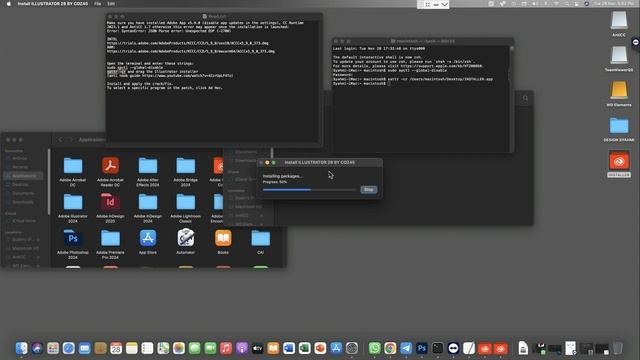Viewport: 640px width, 360px height.
Task: Open Safari from the Dock
Action: coord(69,348)
